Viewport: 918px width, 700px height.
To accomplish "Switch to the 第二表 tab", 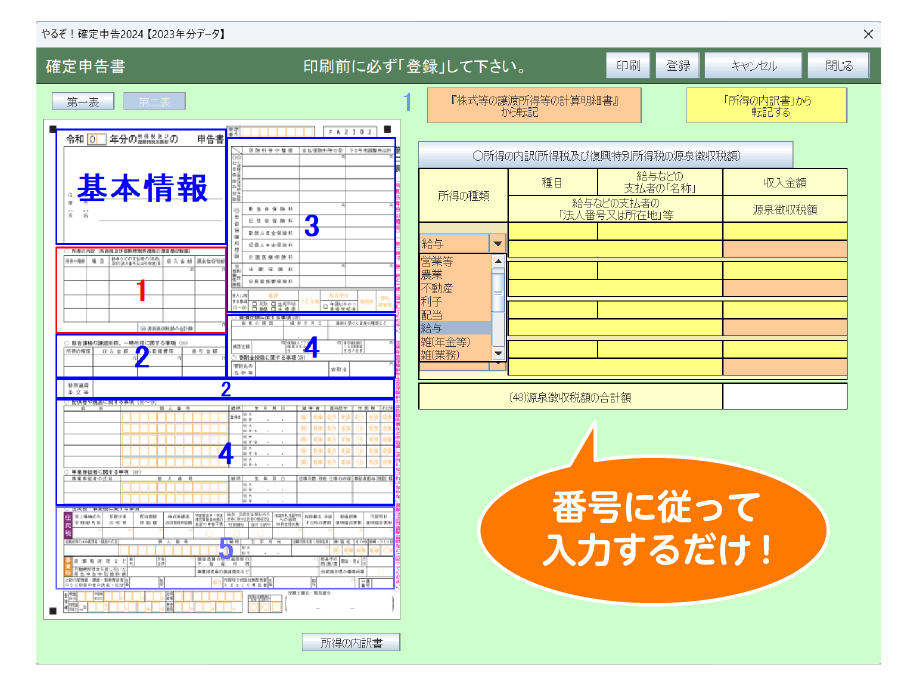I will (155, 102).
